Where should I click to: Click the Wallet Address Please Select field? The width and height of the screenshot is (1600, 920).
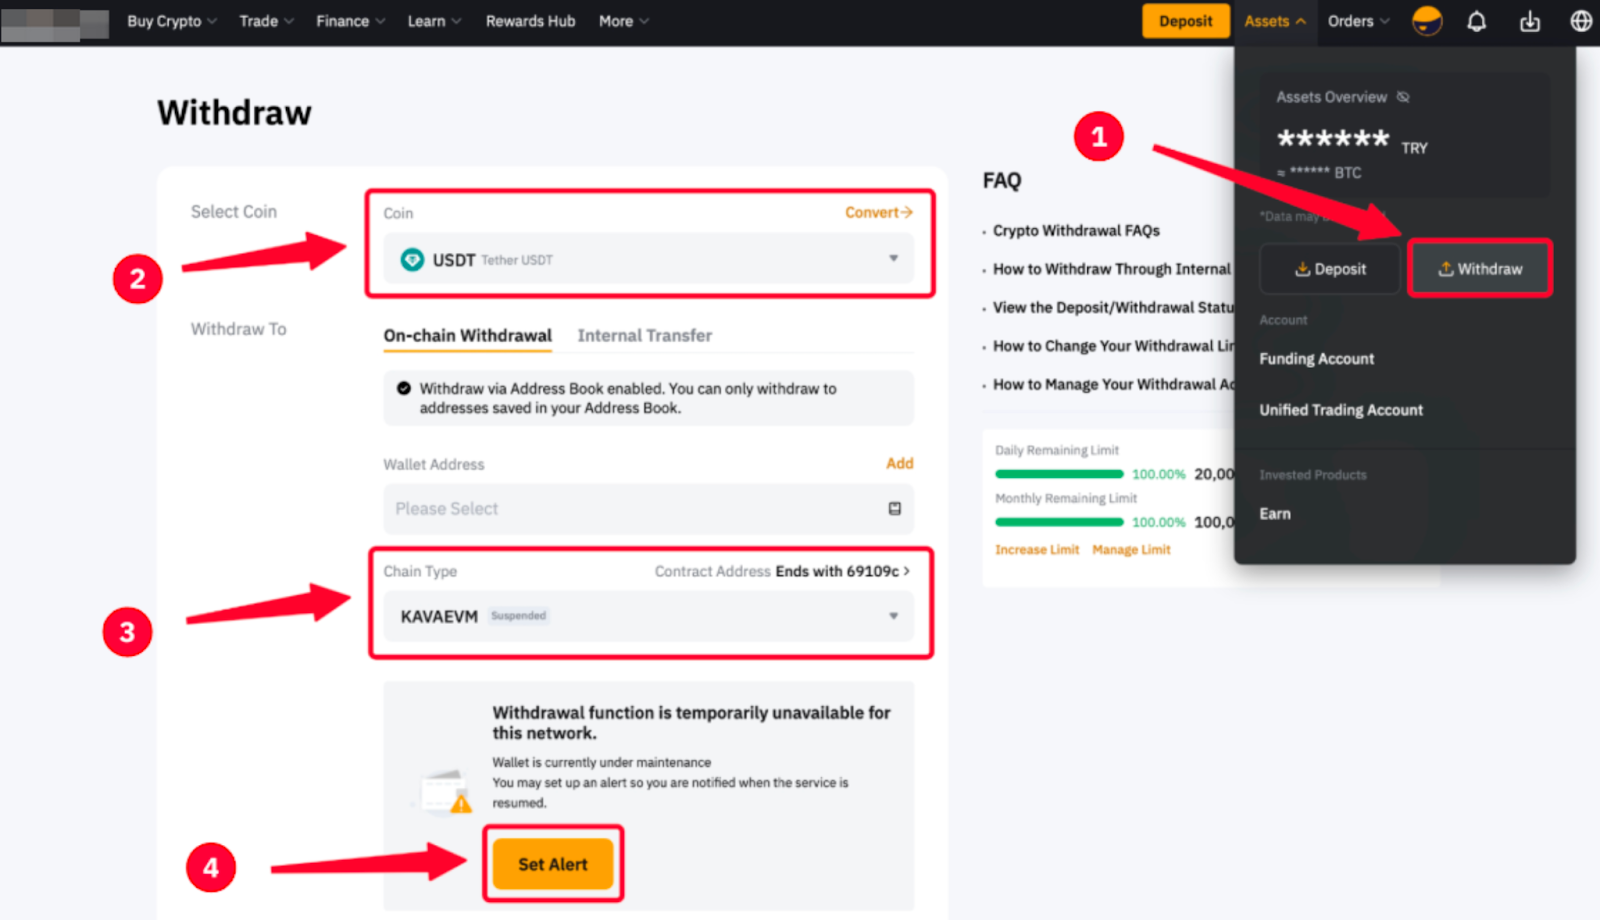pos(630,509)
